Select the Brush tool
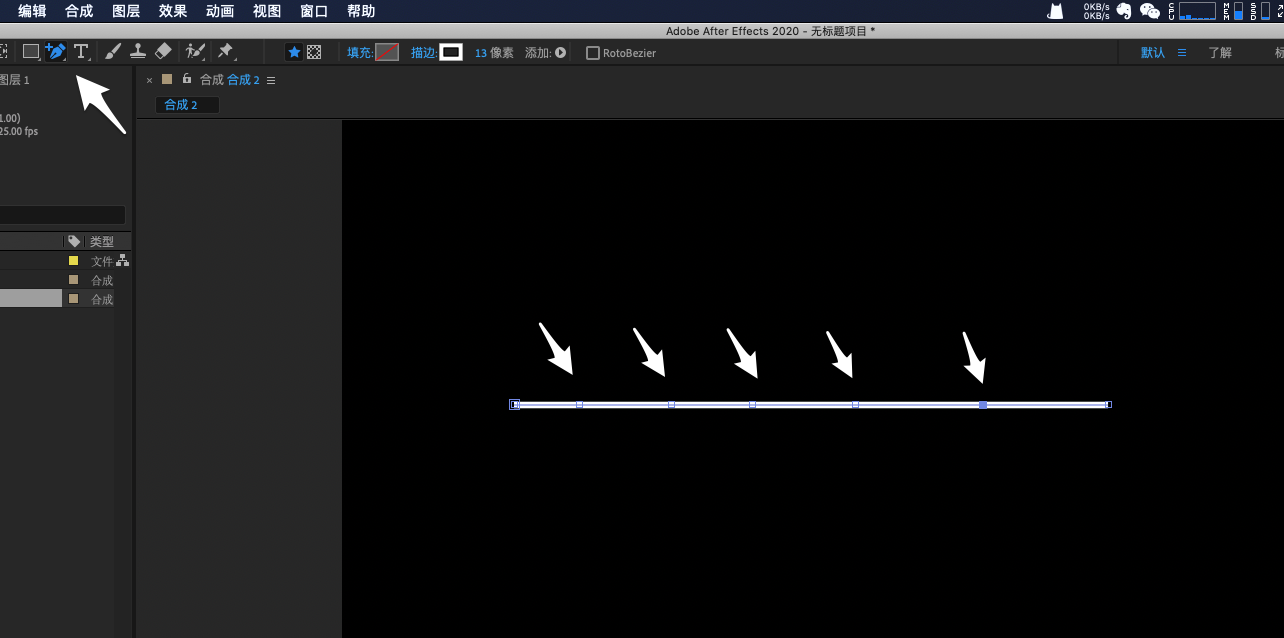This screenshot has width=1284, height=638. point(113,51)
